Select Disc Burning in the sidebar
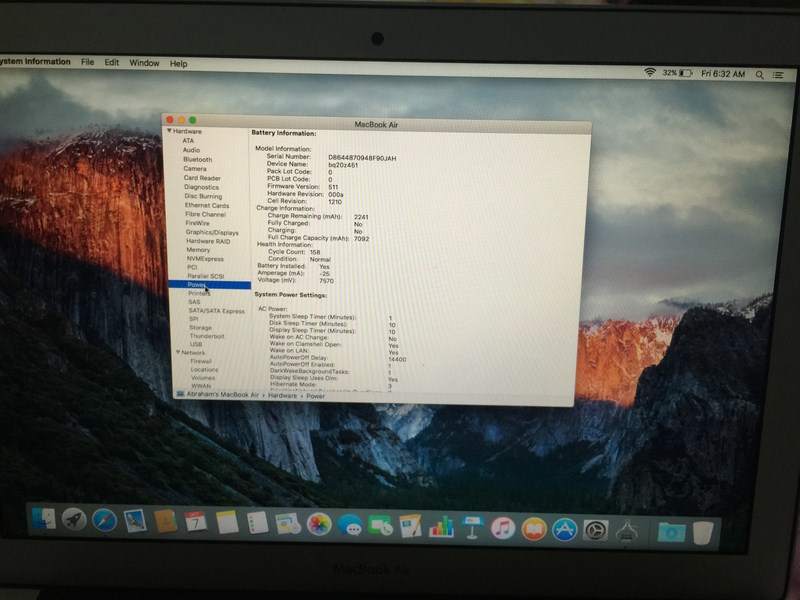This screenshot has width=800, height=600. pyautogui.click(x=203, y=196)
